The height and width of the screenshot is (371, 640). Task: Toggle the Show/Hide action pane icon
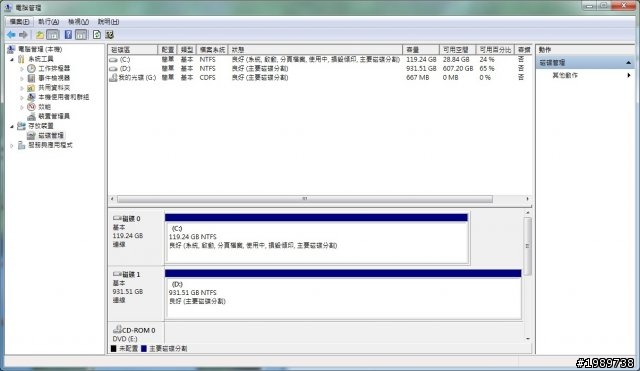pos(81,35)
